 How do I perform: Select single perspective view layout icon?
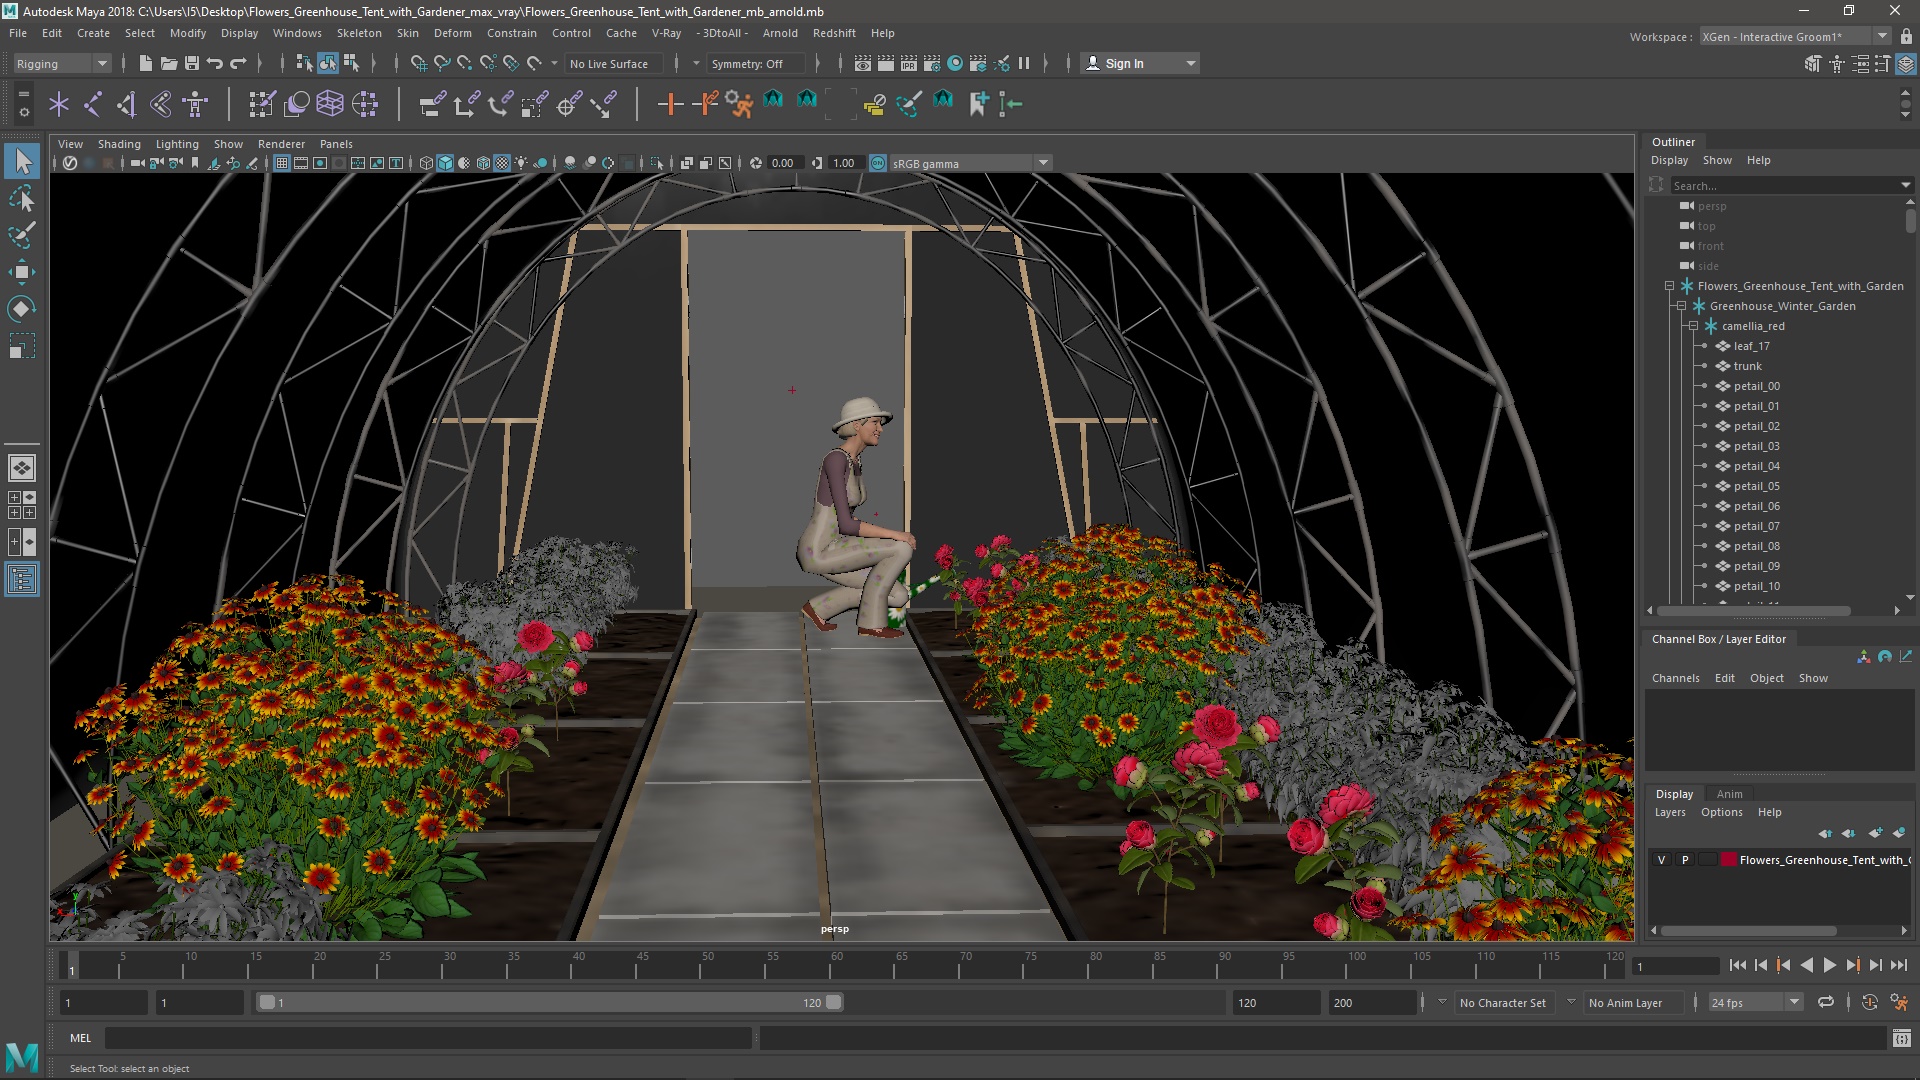[x=22, y=467]
